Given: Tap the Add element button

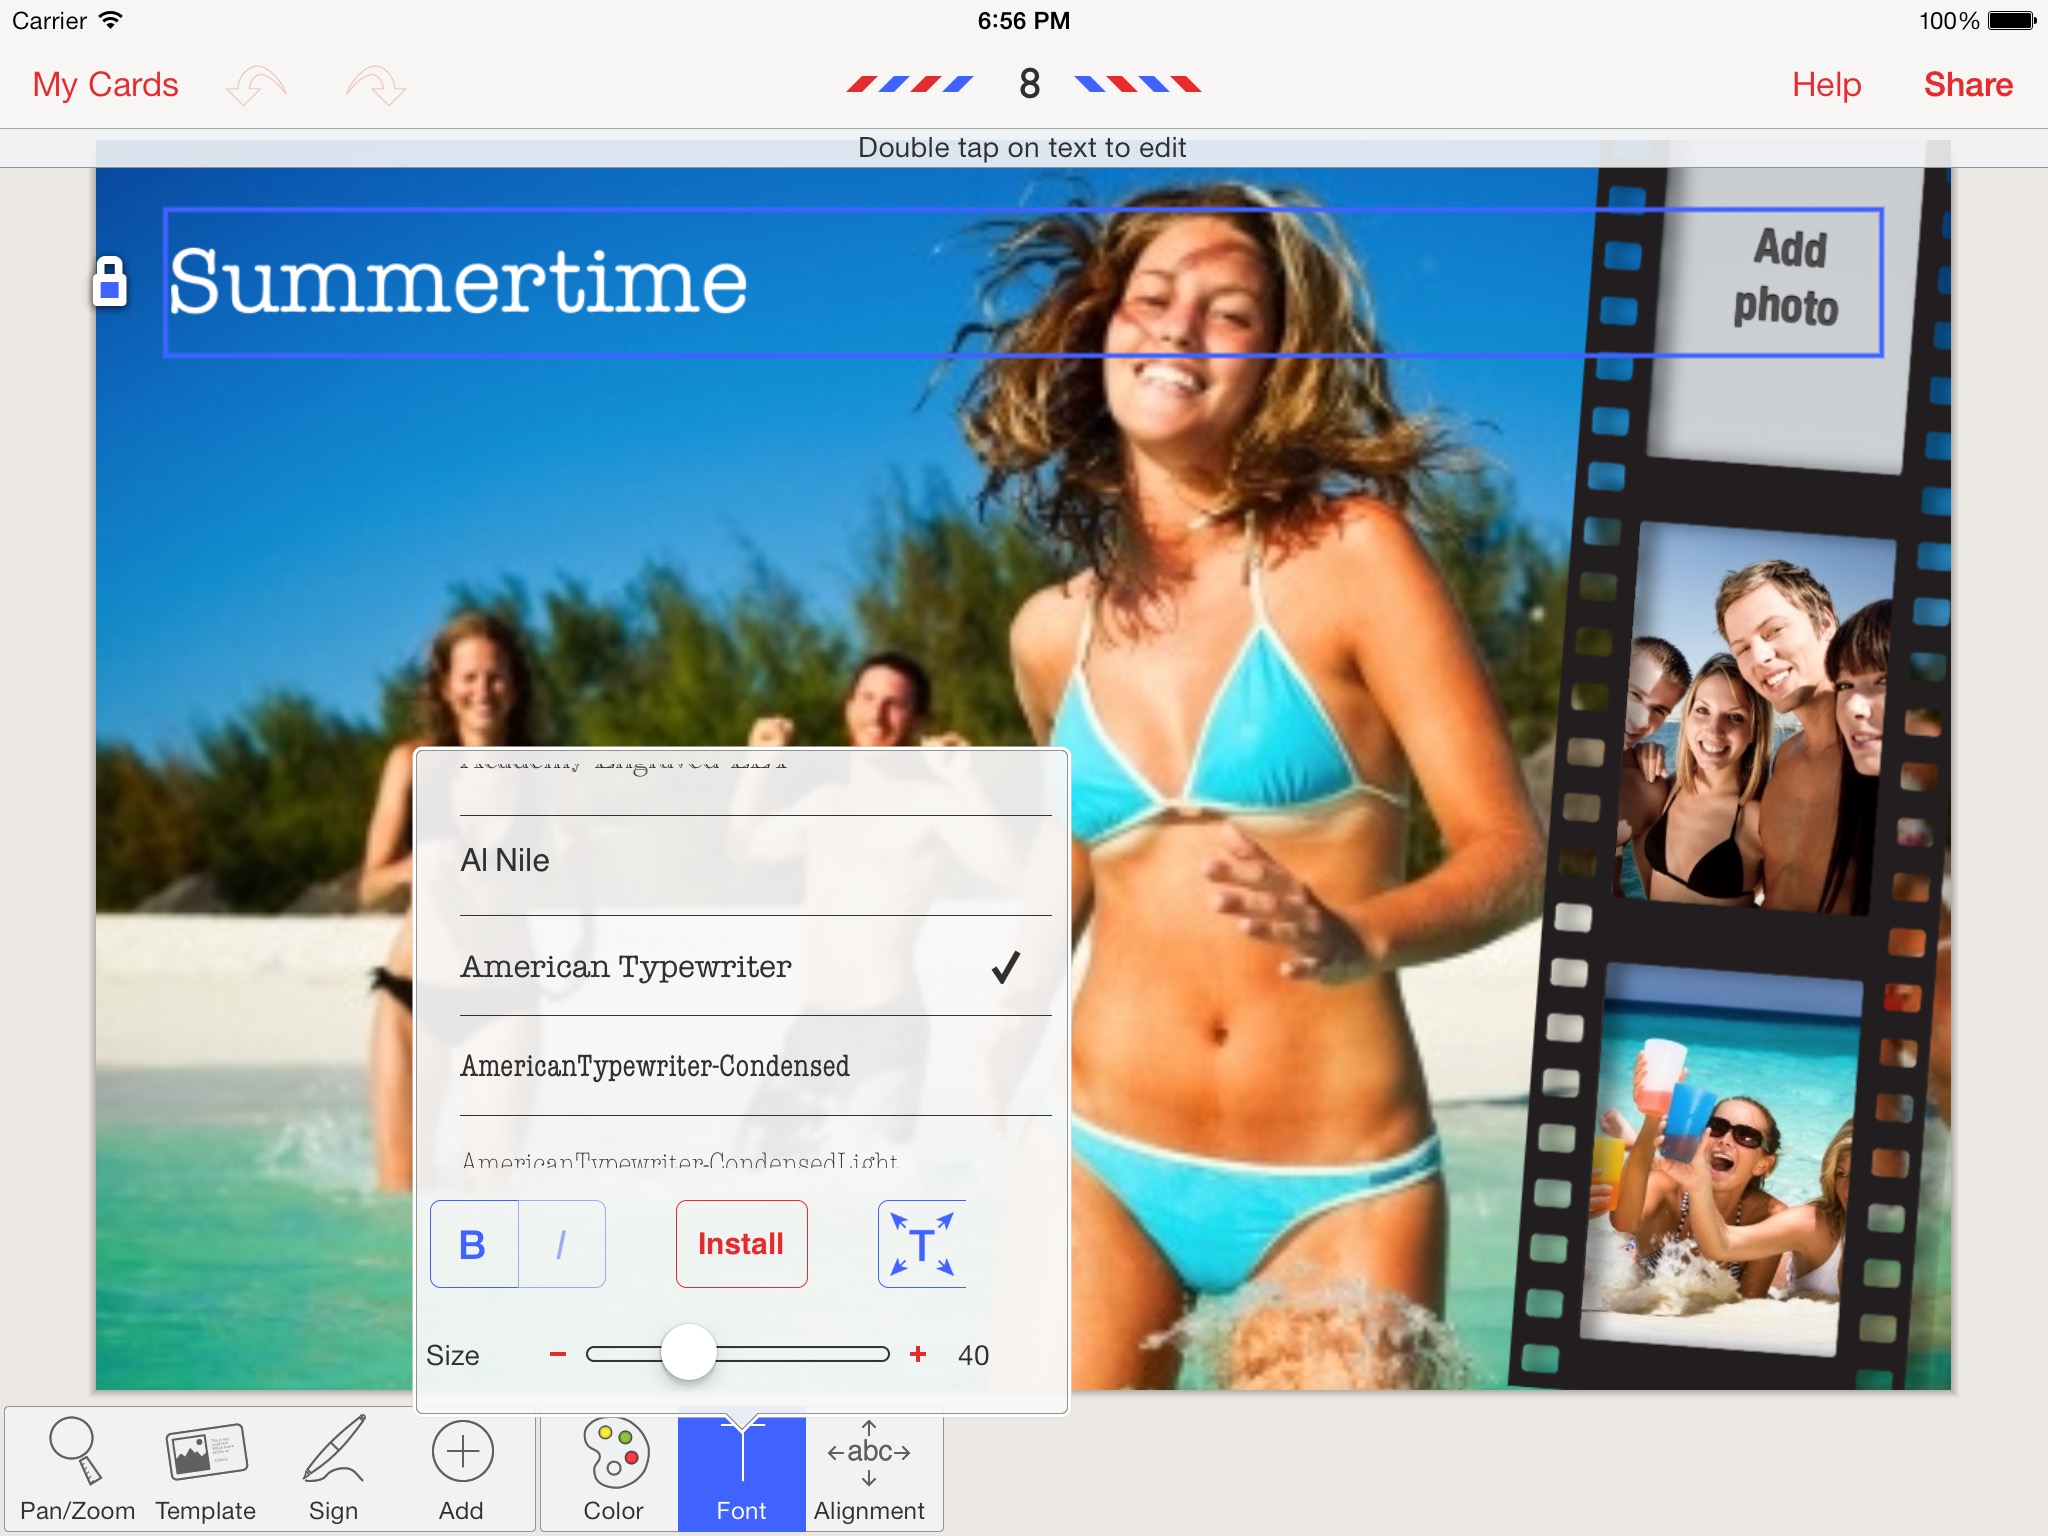Looking at the screenshot, I should (461, 1469).
